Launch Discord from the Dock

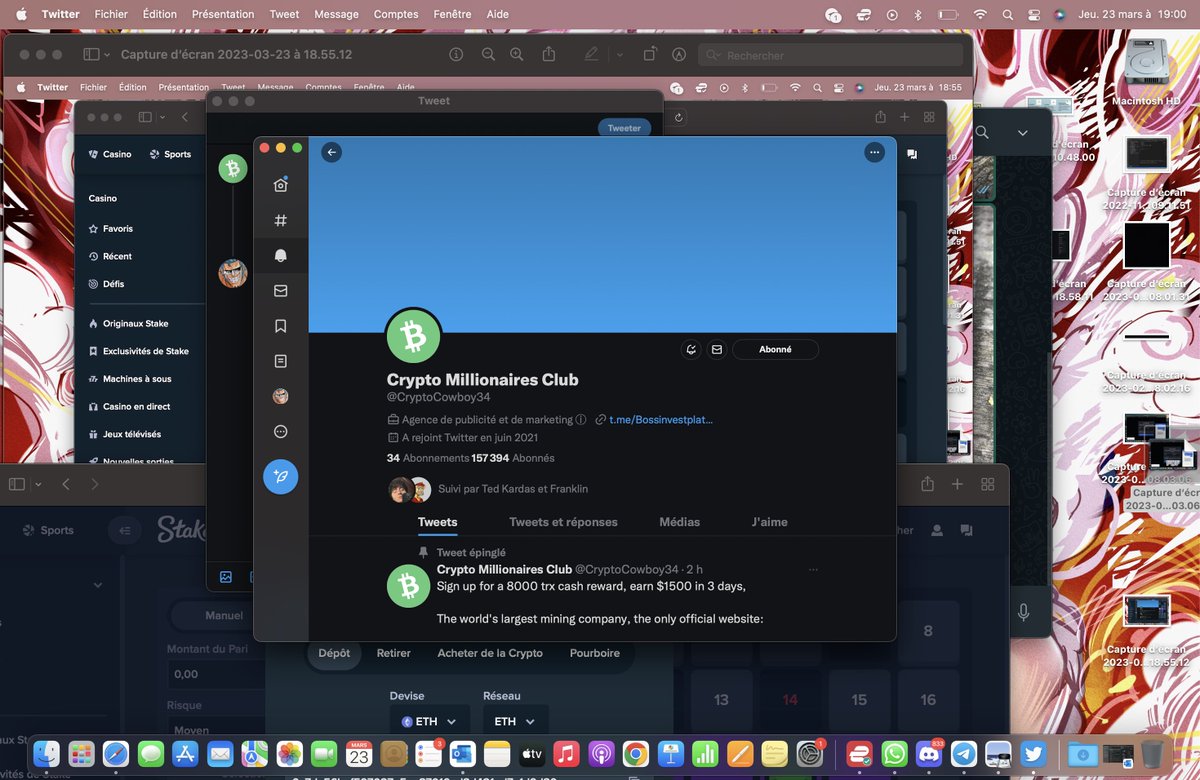pos(929,754)
